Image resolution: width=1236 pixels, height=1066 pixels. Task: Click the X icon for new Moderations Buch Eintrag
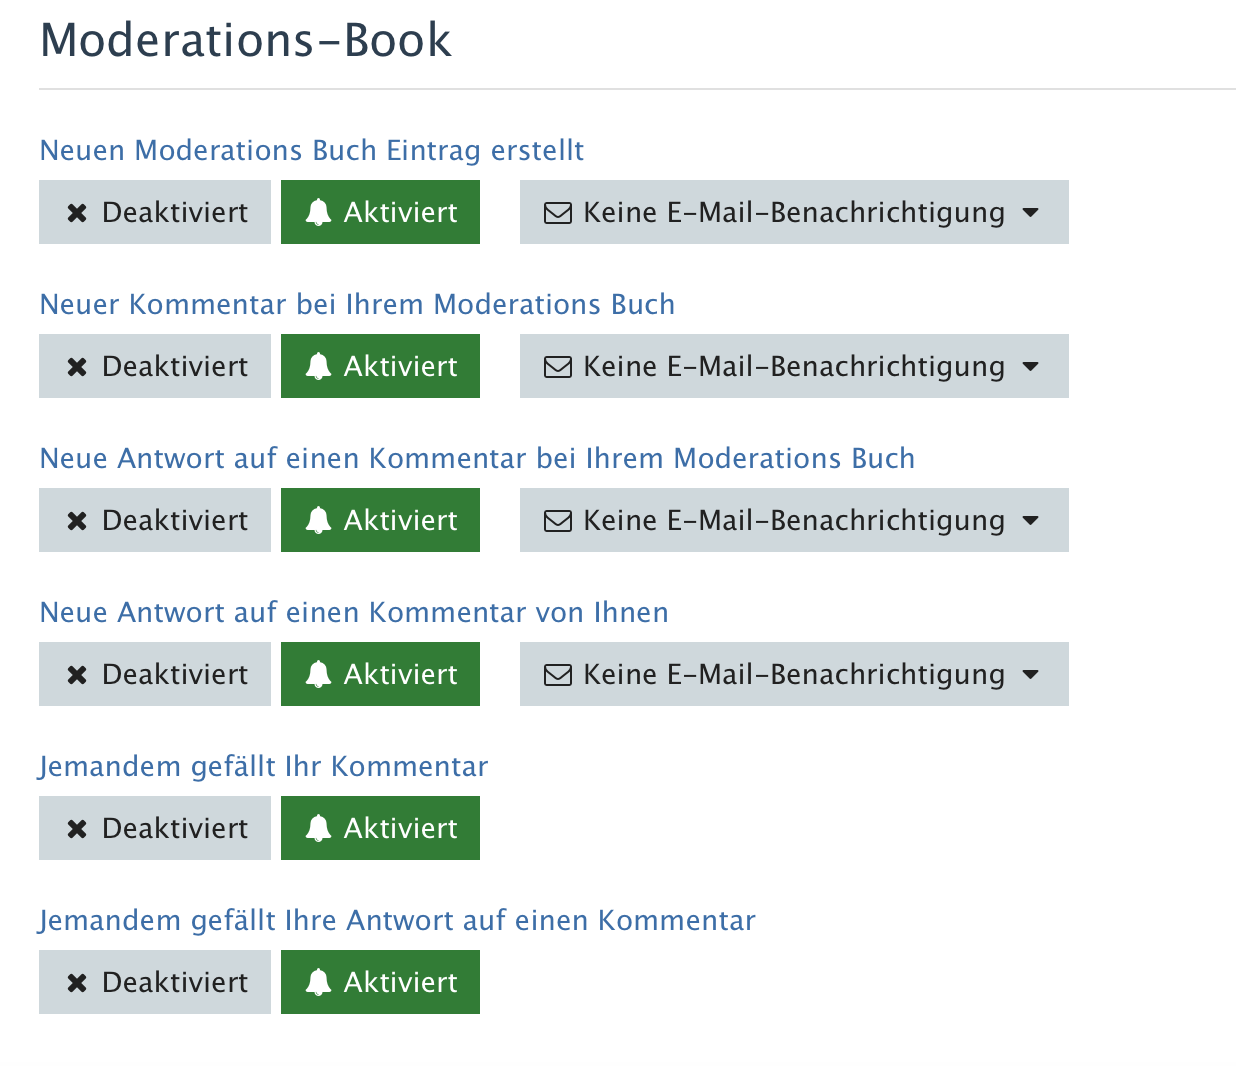(x=77, y=213)
